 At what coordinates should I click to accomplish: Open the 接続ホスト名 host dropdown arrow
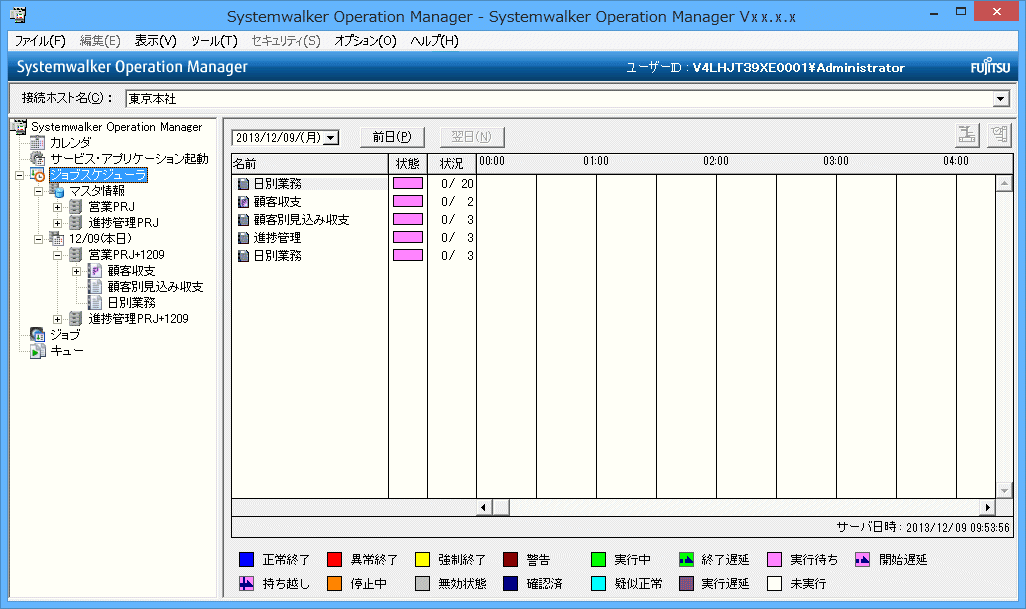(x=1000, y=99)
